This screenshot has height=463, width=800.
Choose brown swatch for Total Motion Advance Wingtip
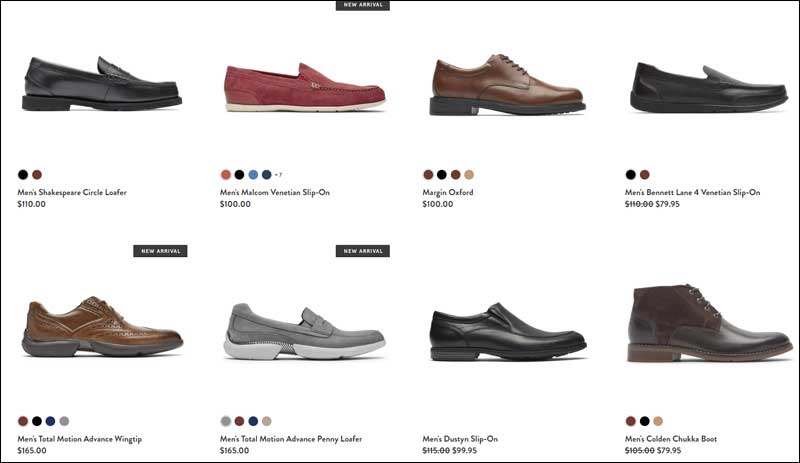pyautogui.click(x=23, y=421)
